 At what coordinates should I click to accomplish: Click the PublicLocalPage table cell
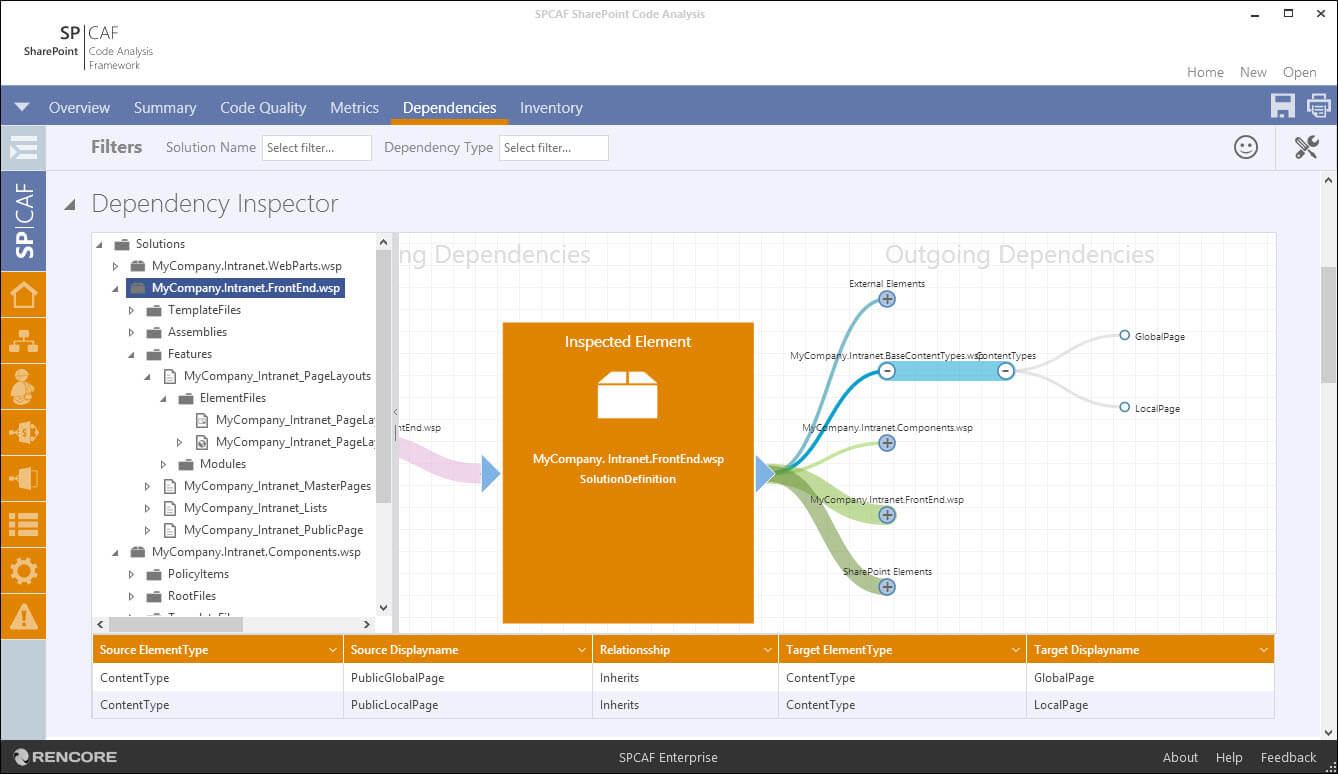click(468, 704)
